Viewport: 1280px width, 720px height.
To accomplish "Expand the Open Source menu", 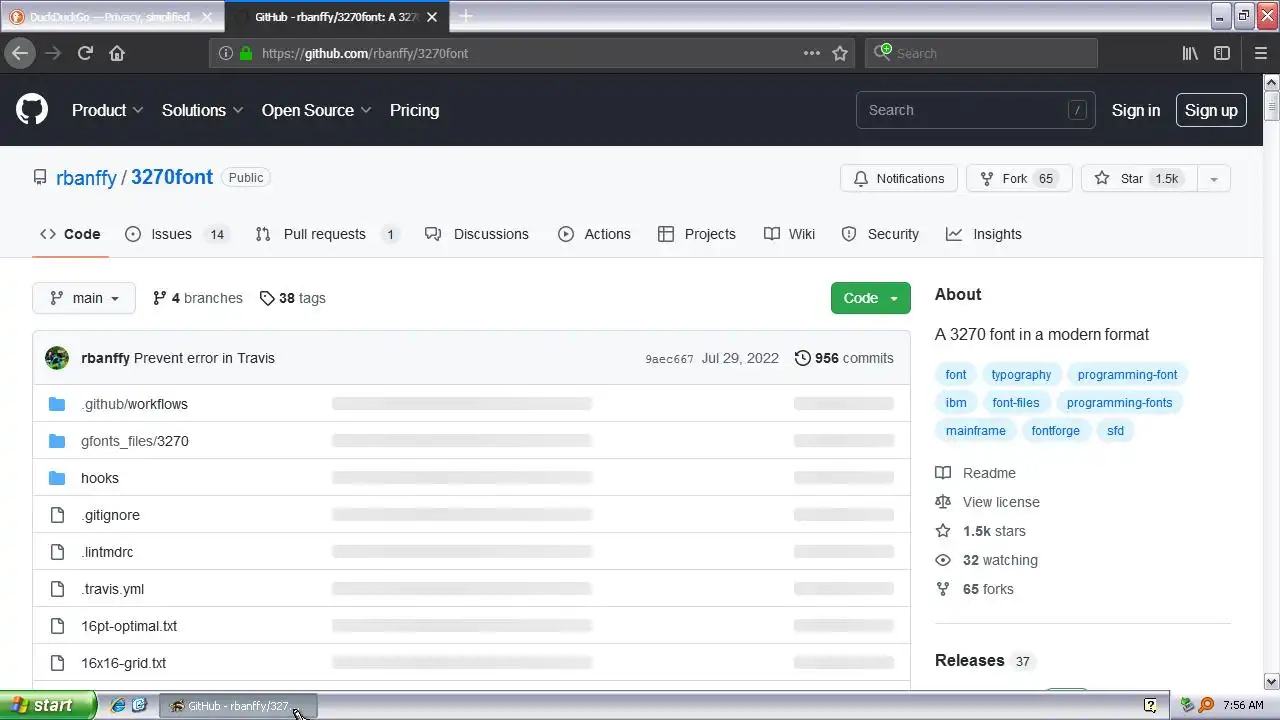I will [x=317, y=110].
